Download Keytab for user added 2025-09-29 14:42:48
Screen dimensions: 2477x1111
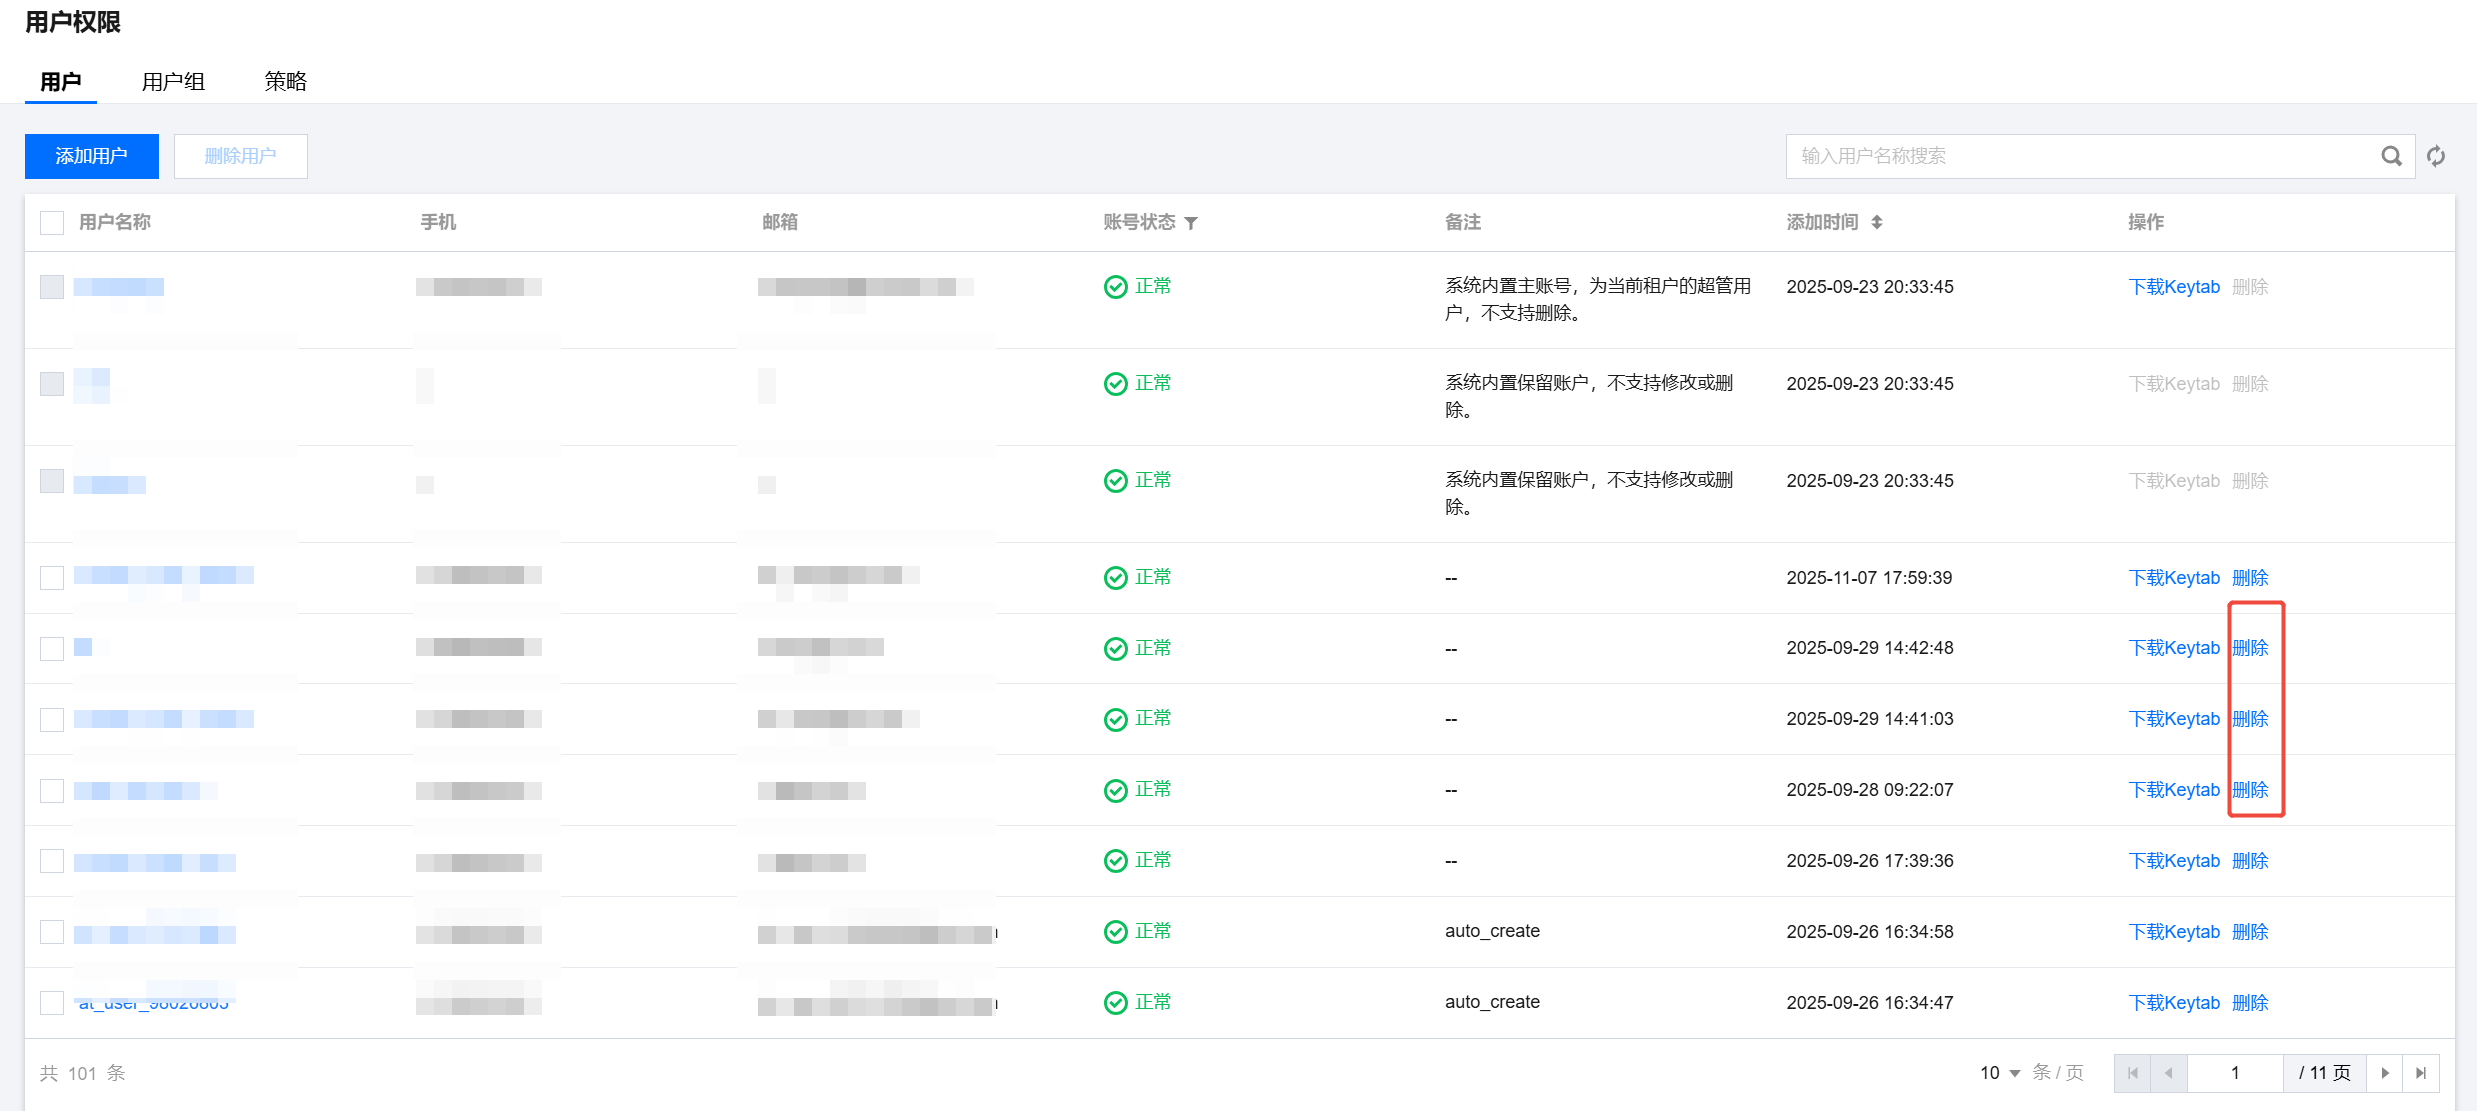2173,648
